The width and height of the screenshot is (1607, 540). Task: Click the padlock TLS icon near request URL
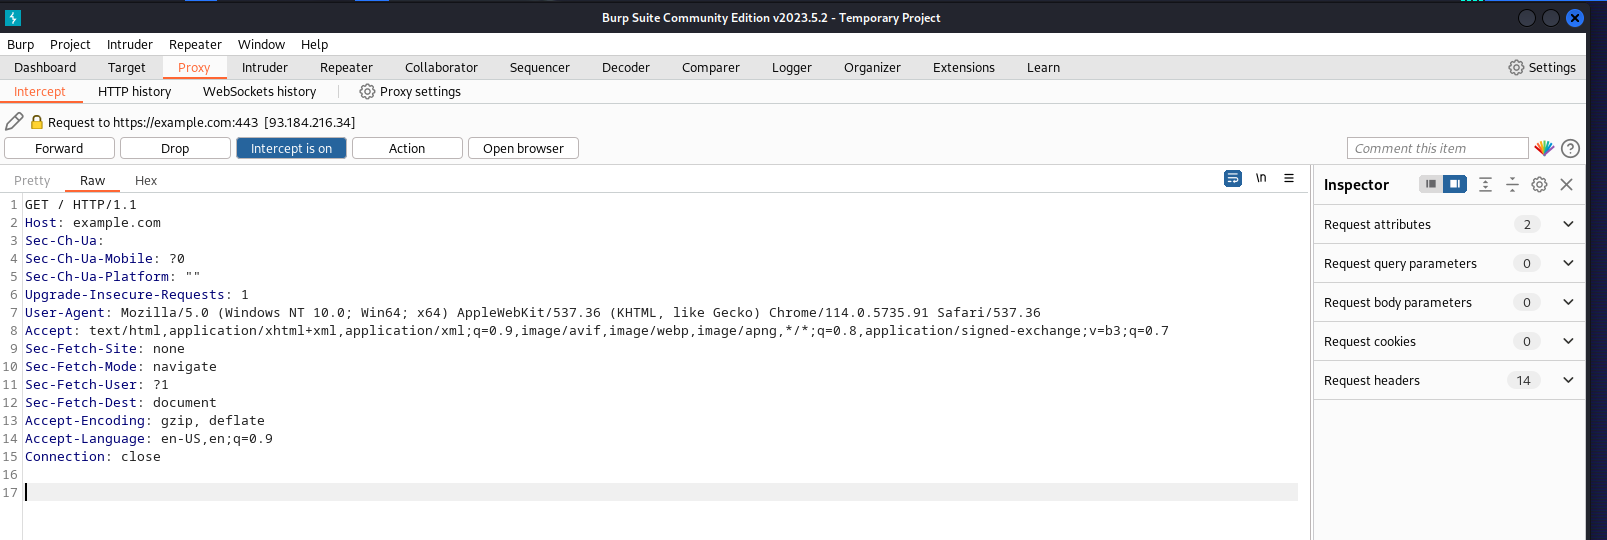[37, 122]
